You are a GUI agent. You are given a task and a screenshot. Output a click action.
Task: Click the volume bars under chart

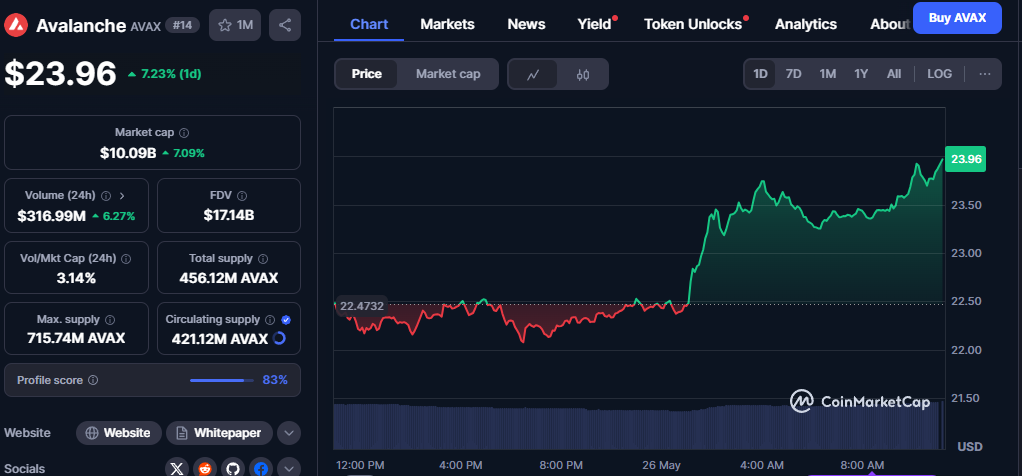[639, 426]
